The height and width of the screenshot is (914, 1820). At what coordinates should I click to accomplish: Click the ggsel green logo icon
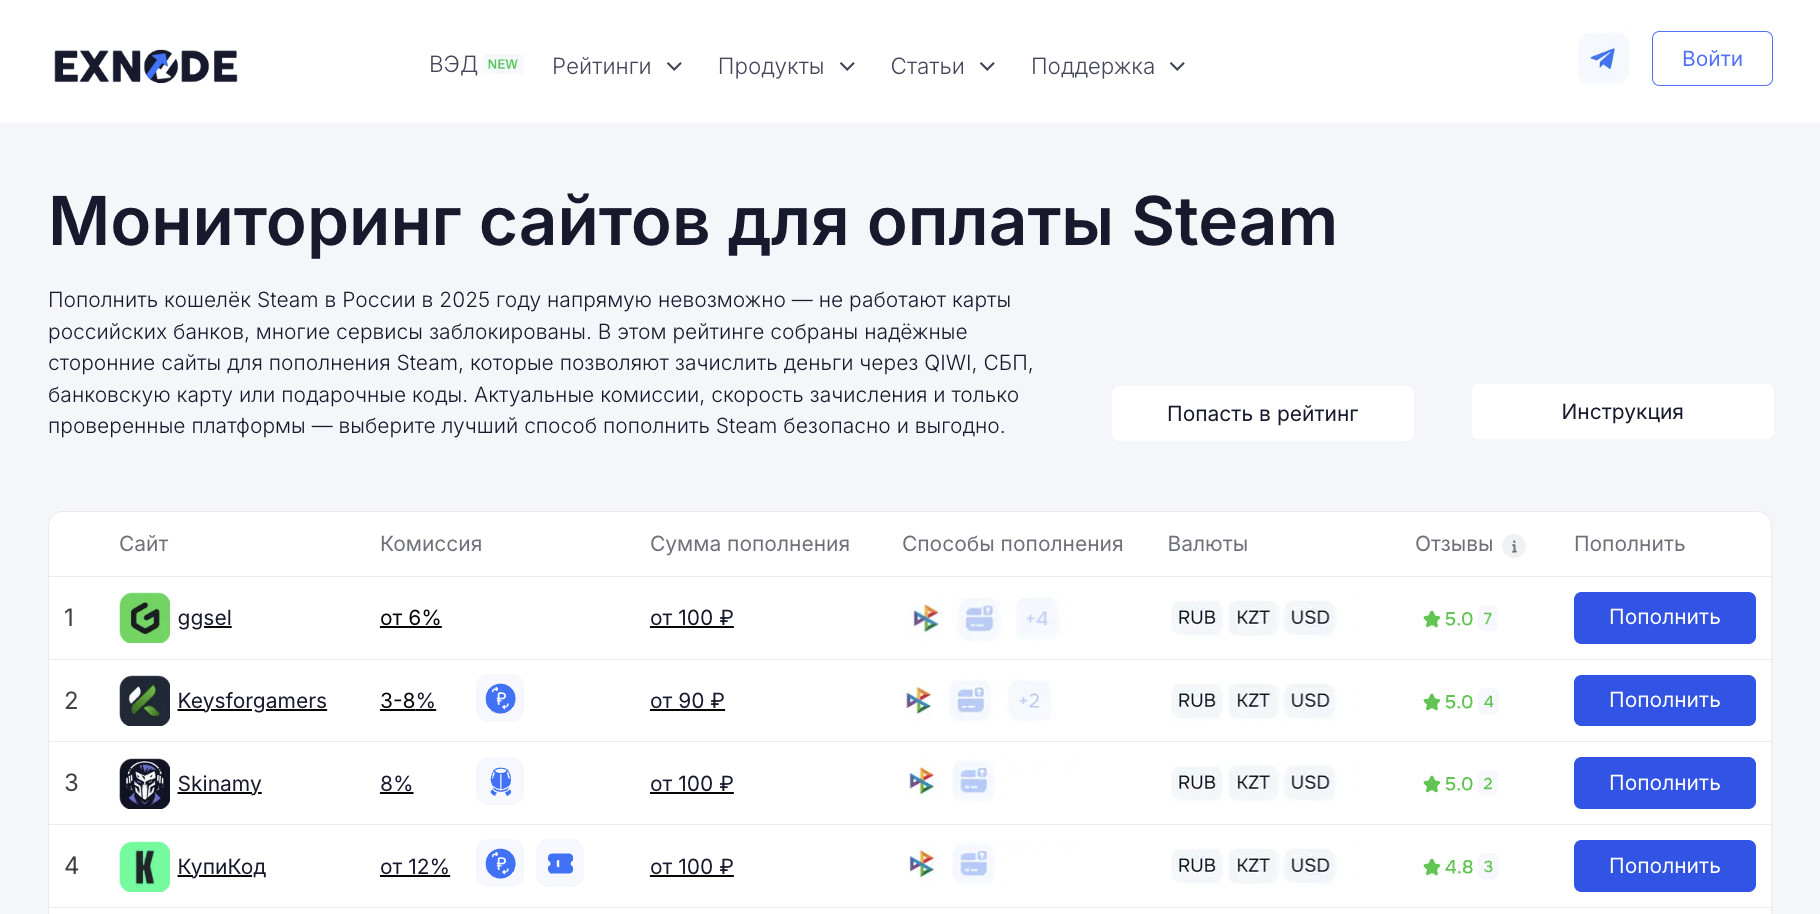click(x=145, y=618)
